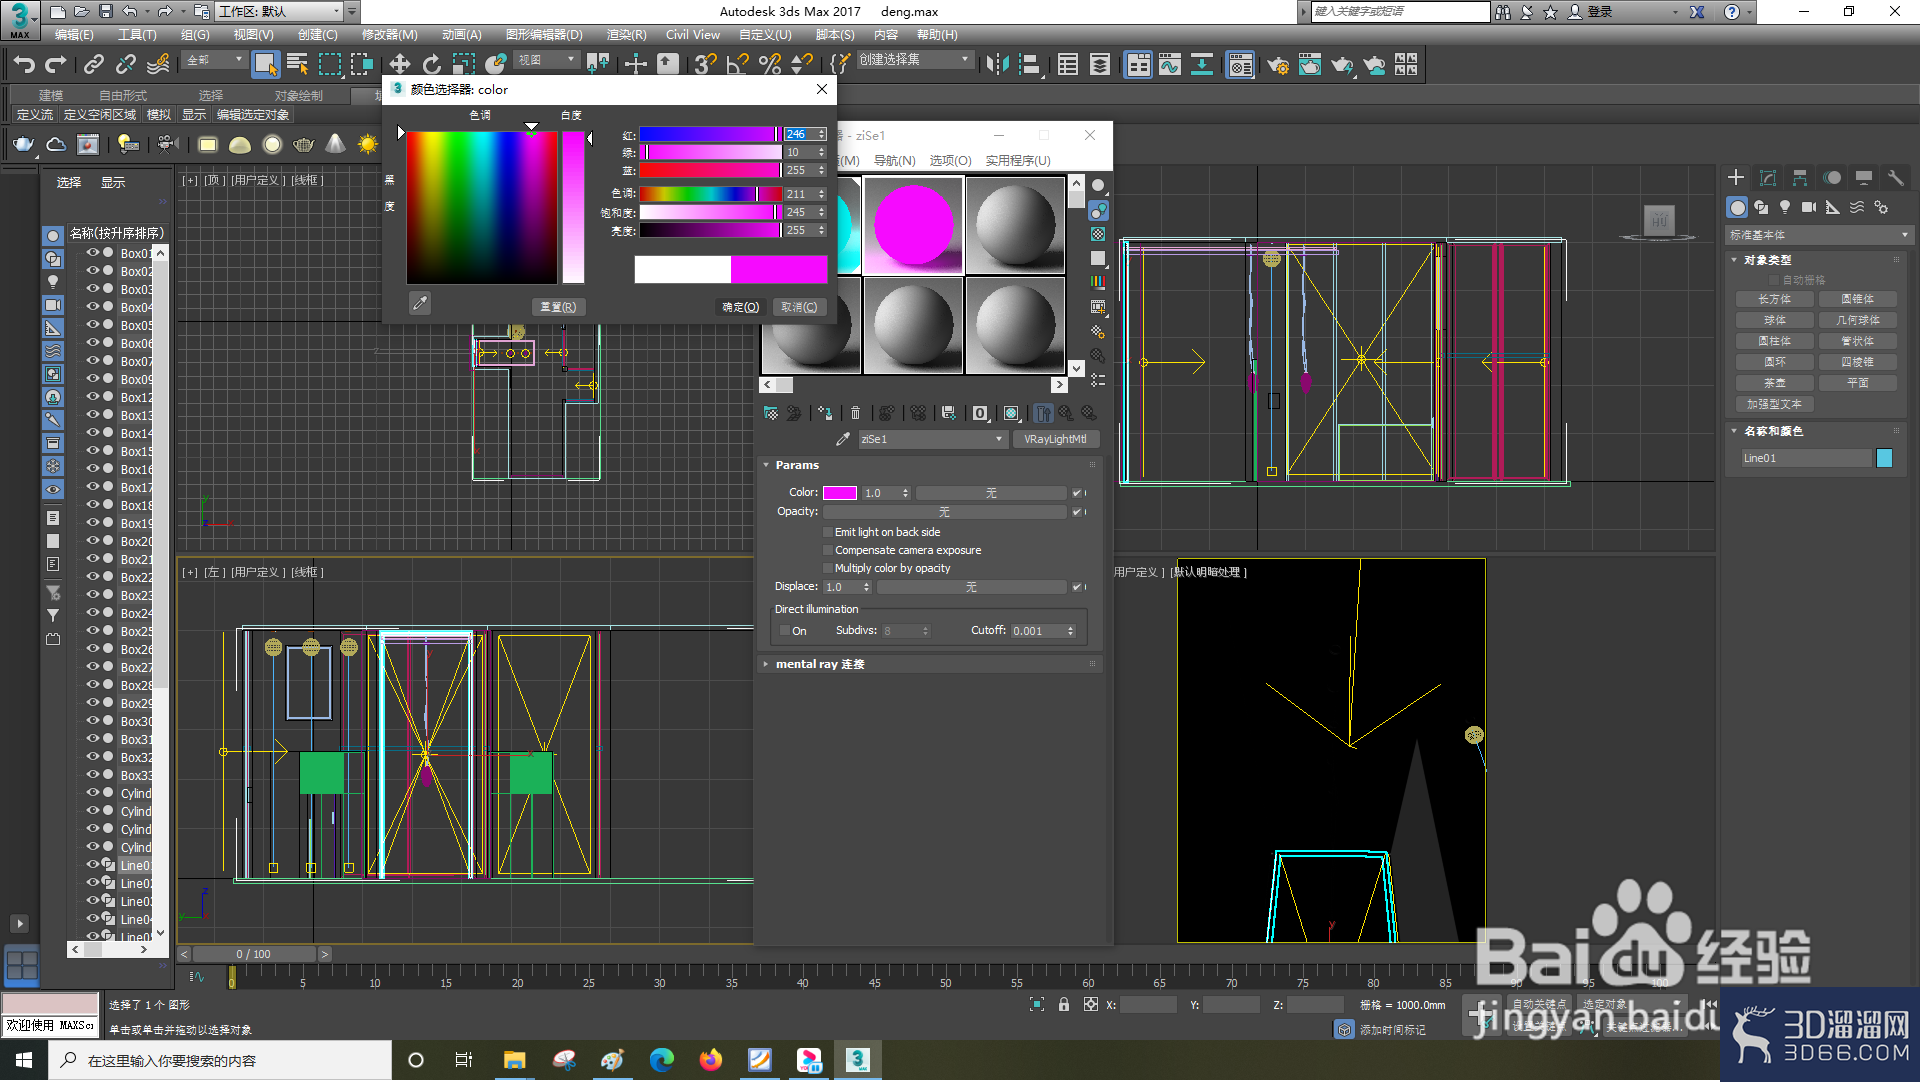Open the 修改器(M) menu

pos(389,34)
